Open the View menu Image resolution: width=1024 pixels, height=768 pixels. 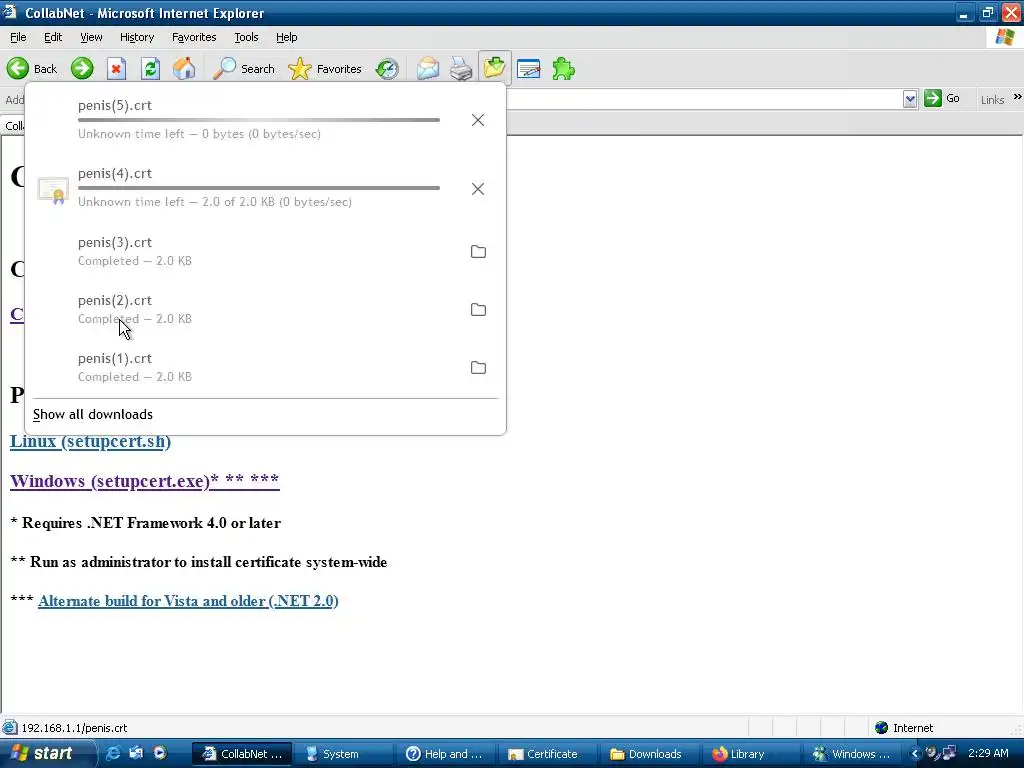click(91, 37)
